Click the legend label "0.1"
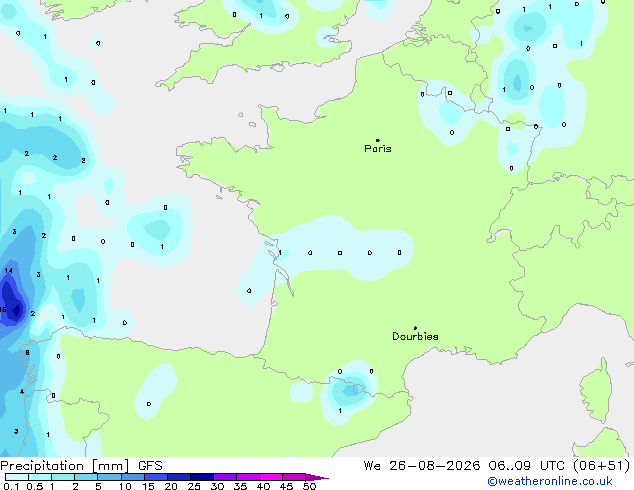This screenshot has width=634, height=490. pyautogui.click(x=11, y=486)
